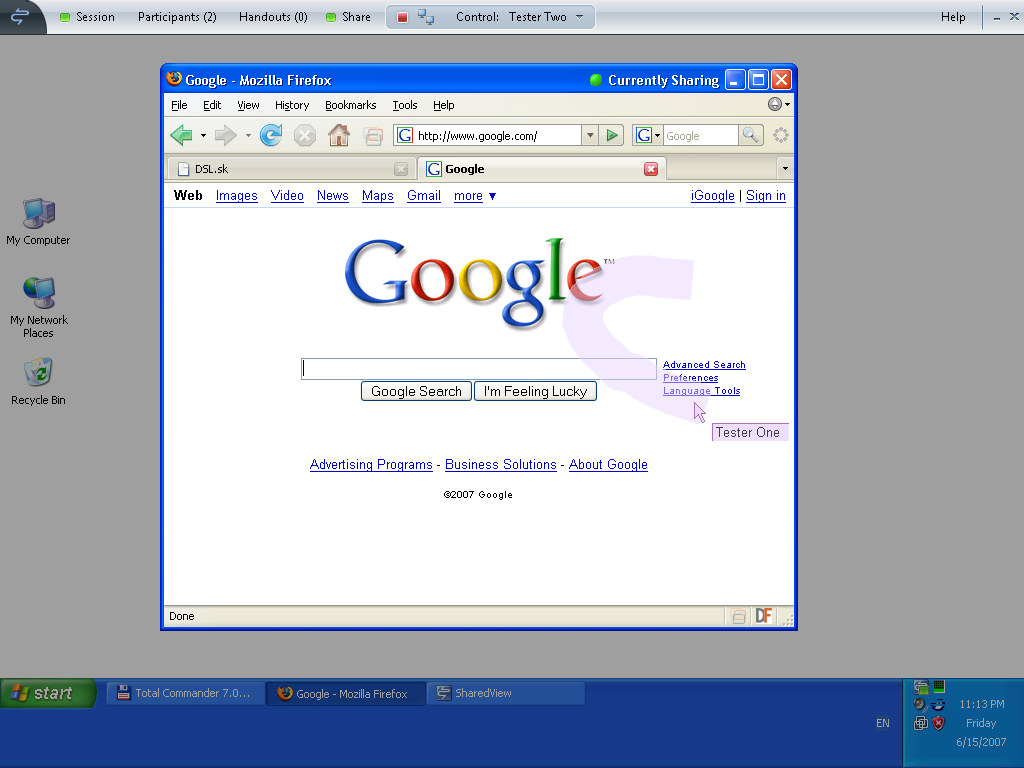Switch to SharedView in taskbar
Image resolution: width=1024 pixels, height=768 pixels.
click(506, 694)
